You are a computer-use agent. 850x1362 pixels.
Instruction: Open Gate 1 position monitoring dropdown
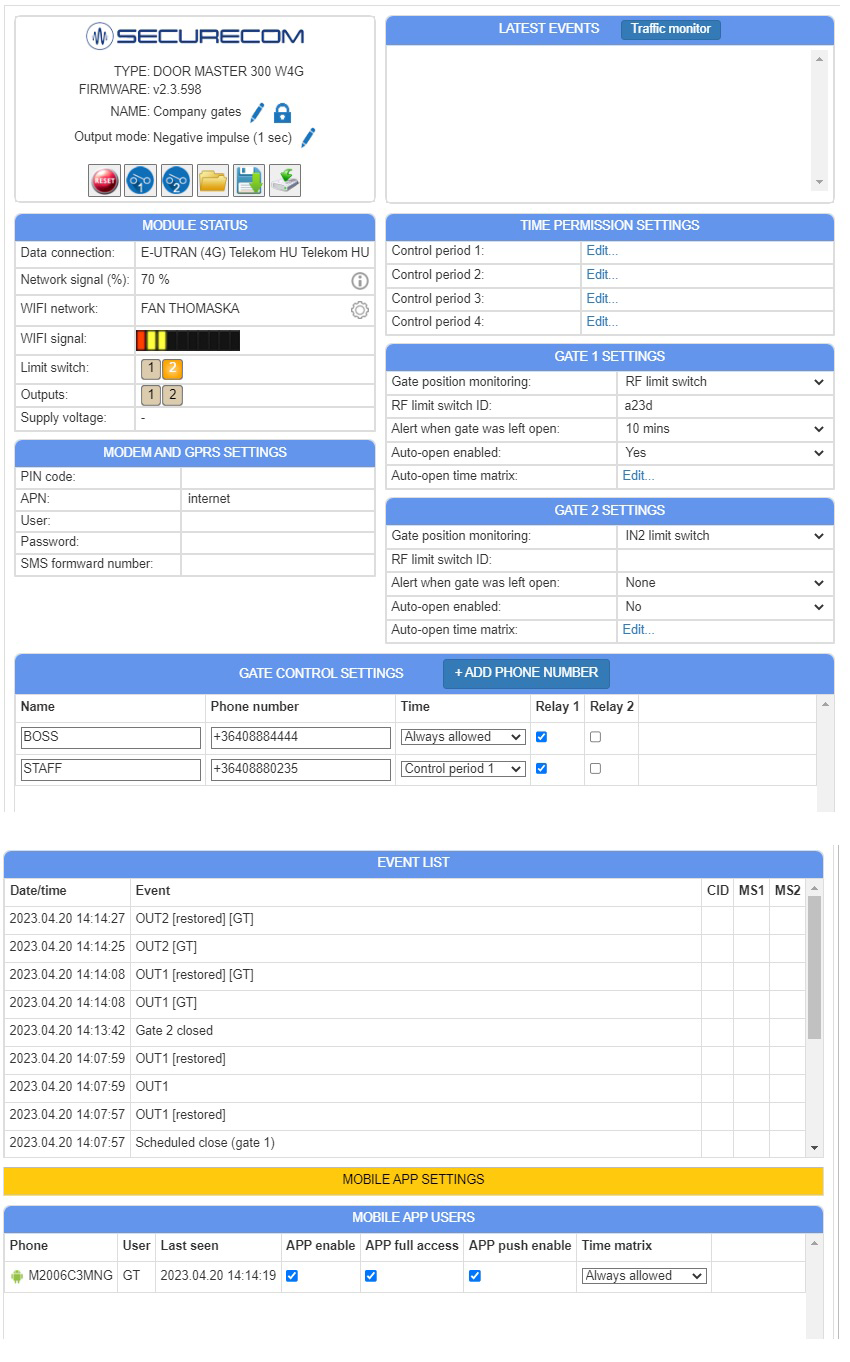[724, 382]
